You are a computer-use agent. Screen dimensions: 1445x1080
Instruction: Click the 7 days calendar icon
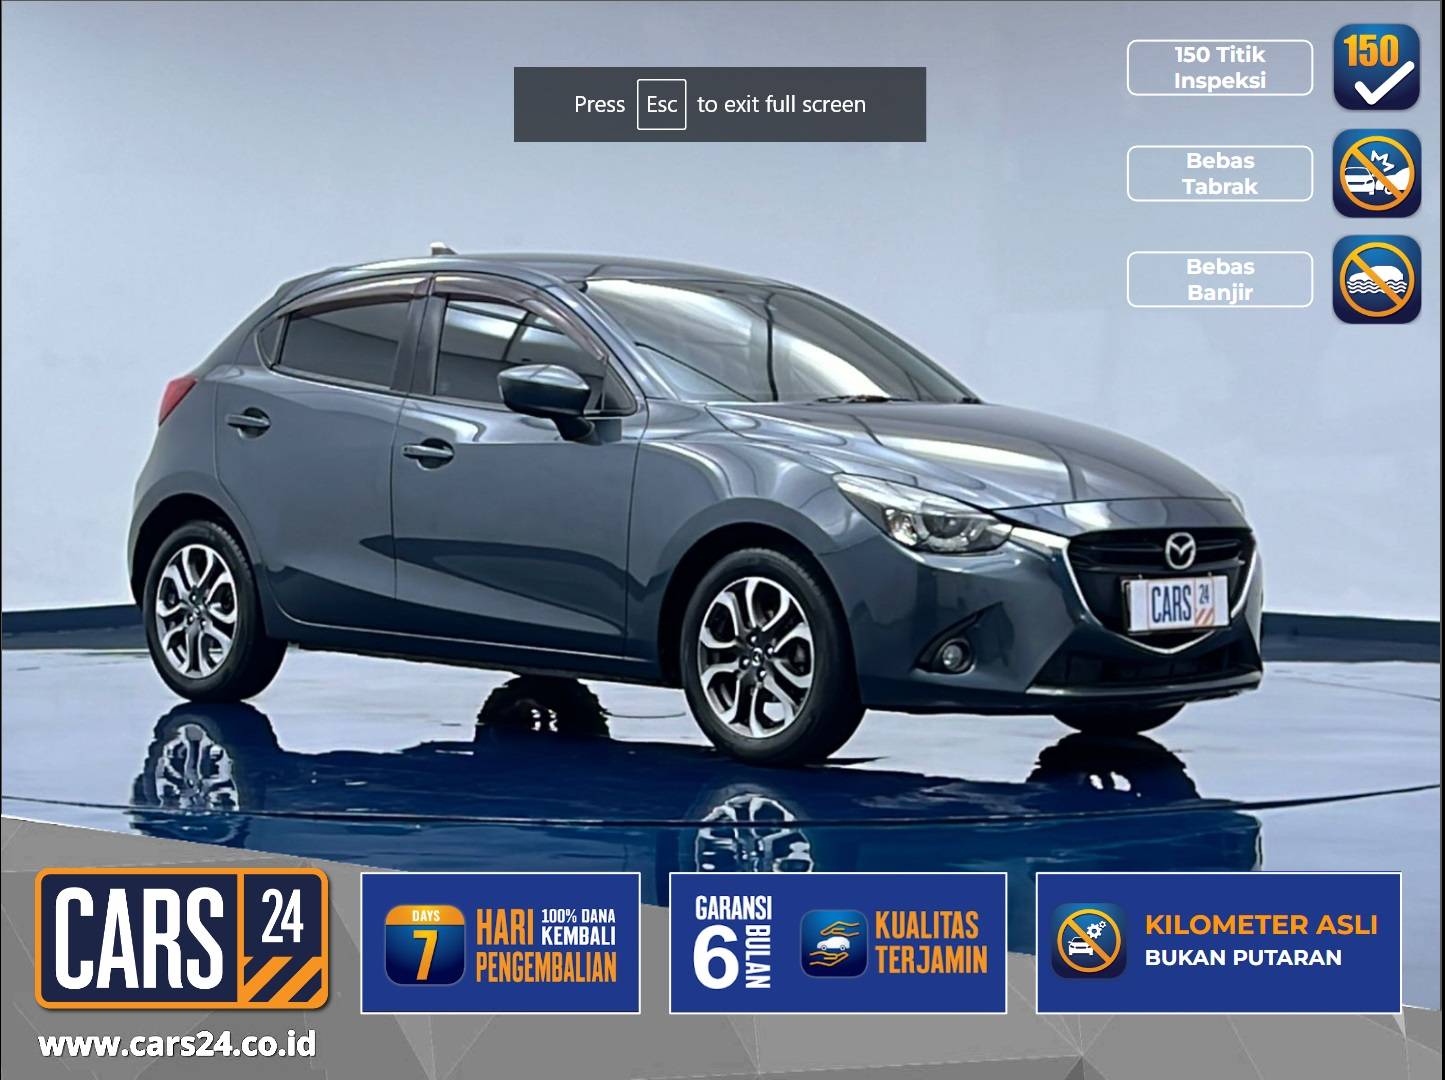[425, 944]
